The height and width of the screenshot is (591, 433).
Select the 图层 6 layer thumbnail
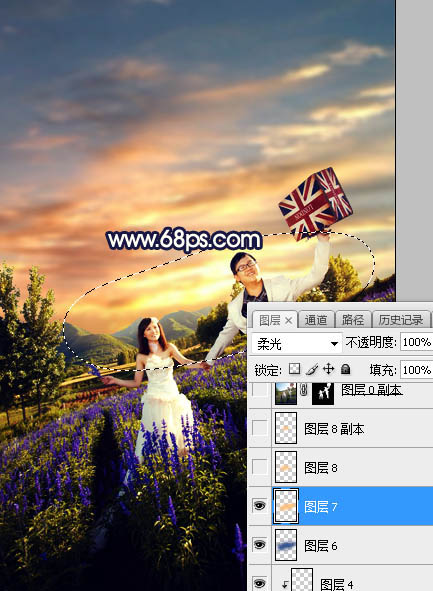coord(286,545)
